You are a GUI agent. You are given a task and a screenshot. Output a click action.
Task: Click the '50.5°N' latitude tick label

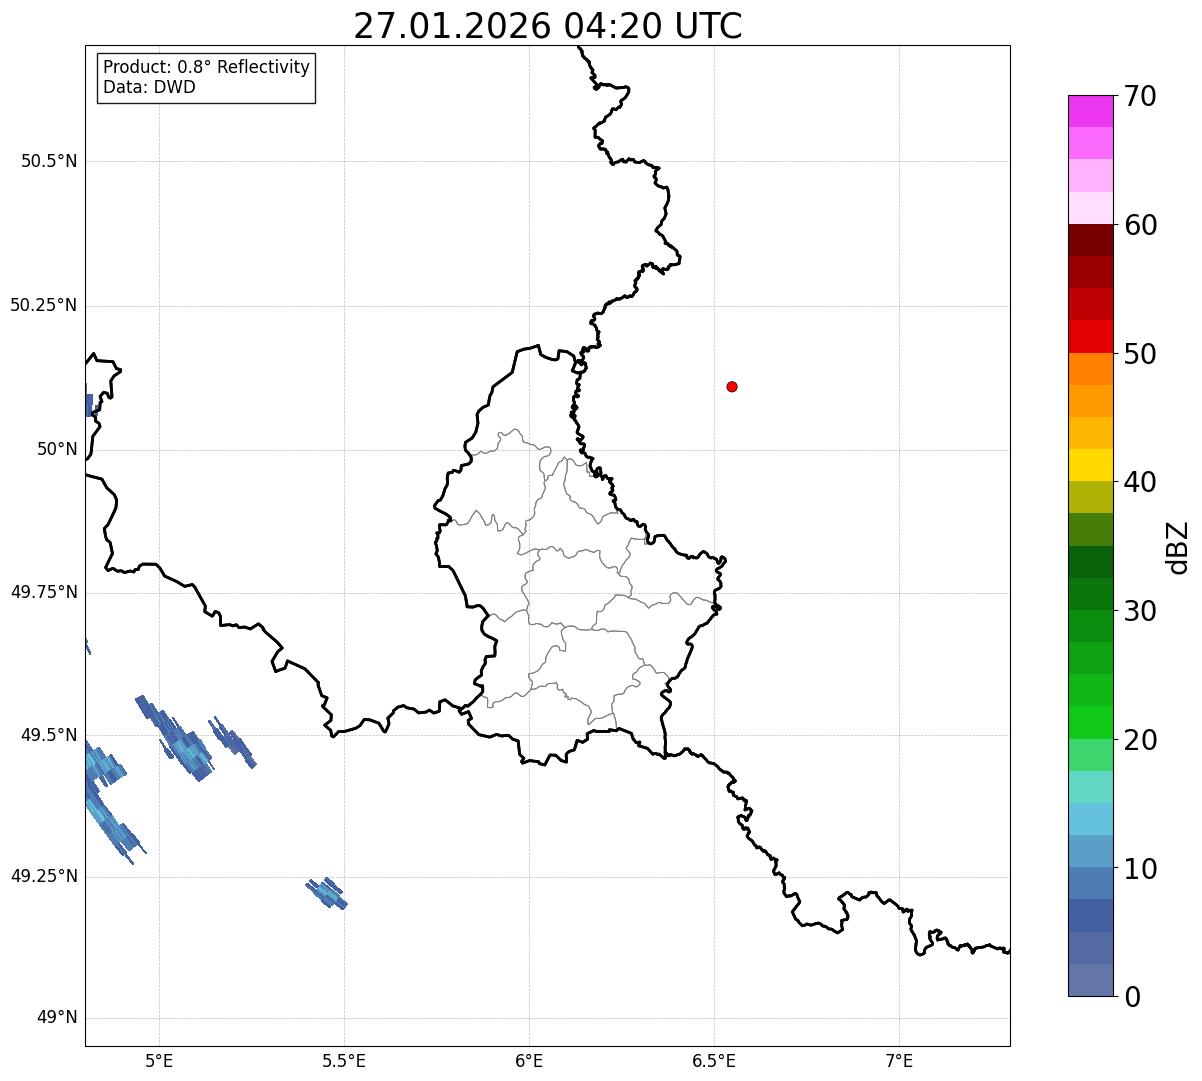49,161
